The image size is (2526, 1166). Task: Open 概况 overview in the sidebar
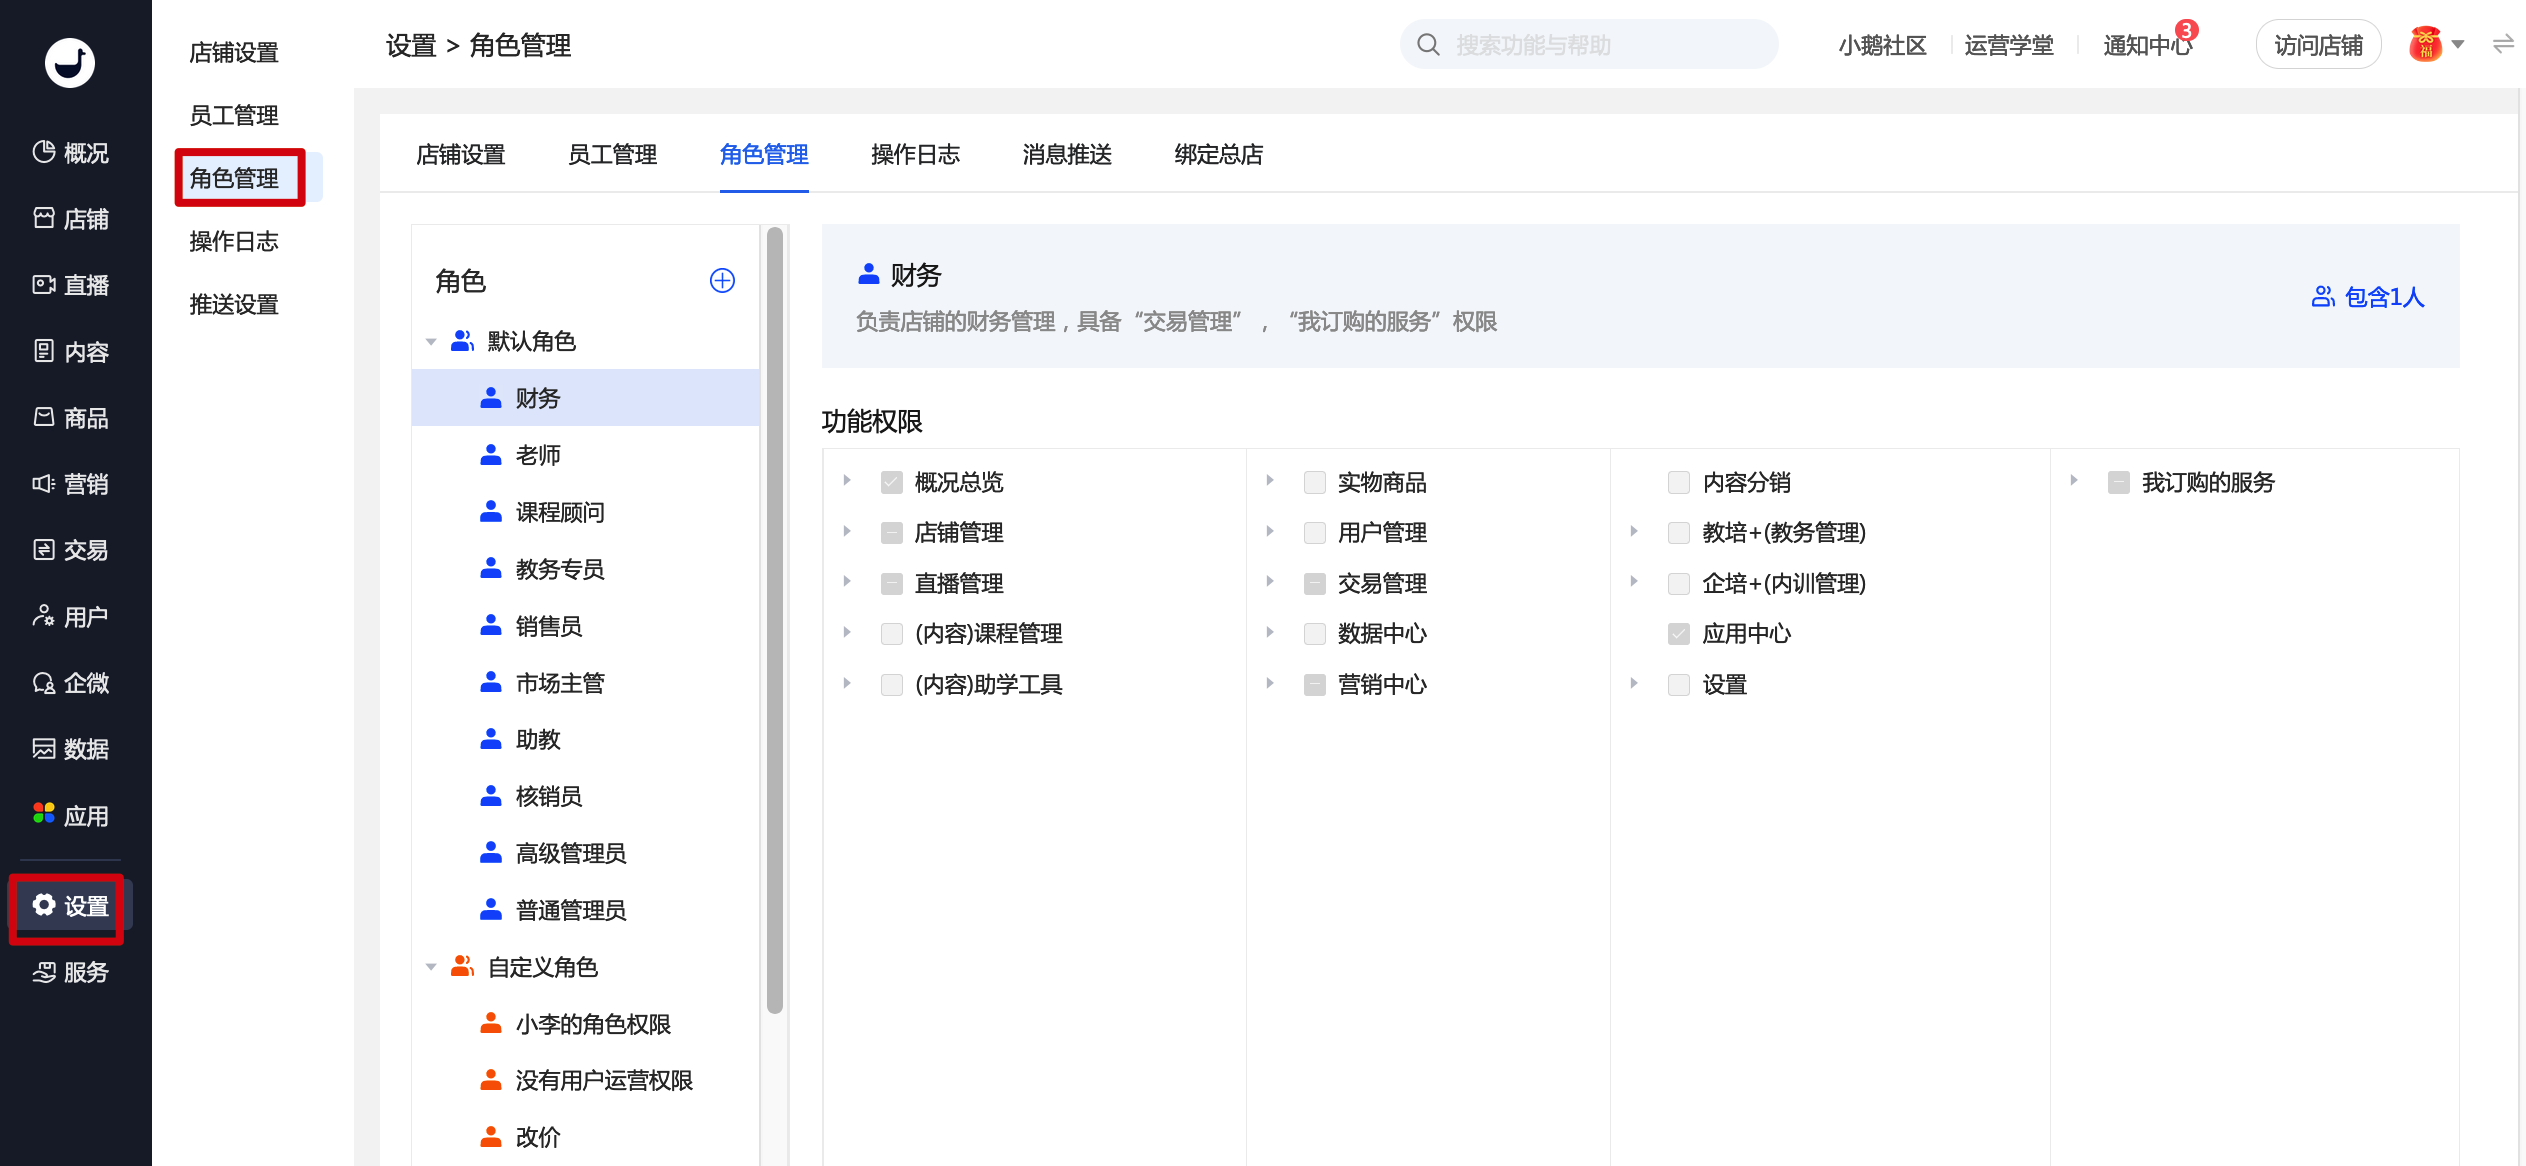coord(70,152)
